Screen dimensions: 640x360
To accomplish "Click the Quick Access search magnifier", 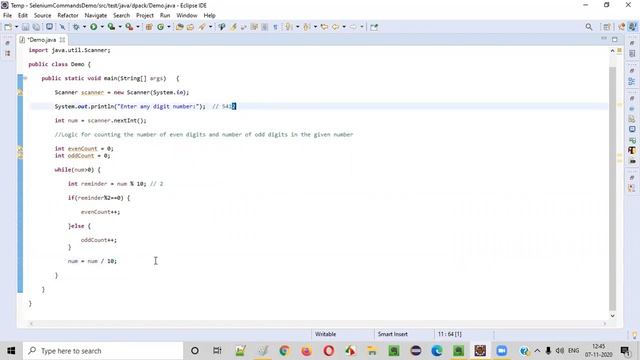I will pos(589,27).
